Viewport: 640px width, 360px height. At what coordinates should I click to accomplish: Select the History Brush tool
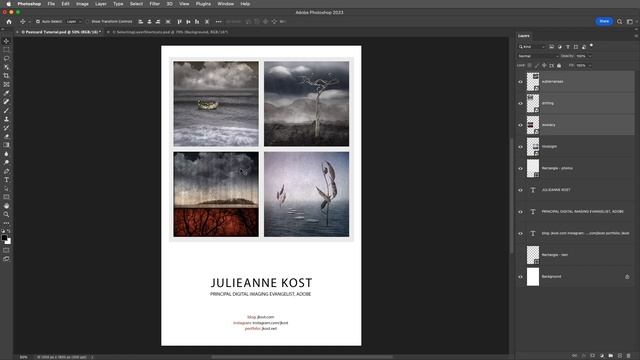[6, 128]
